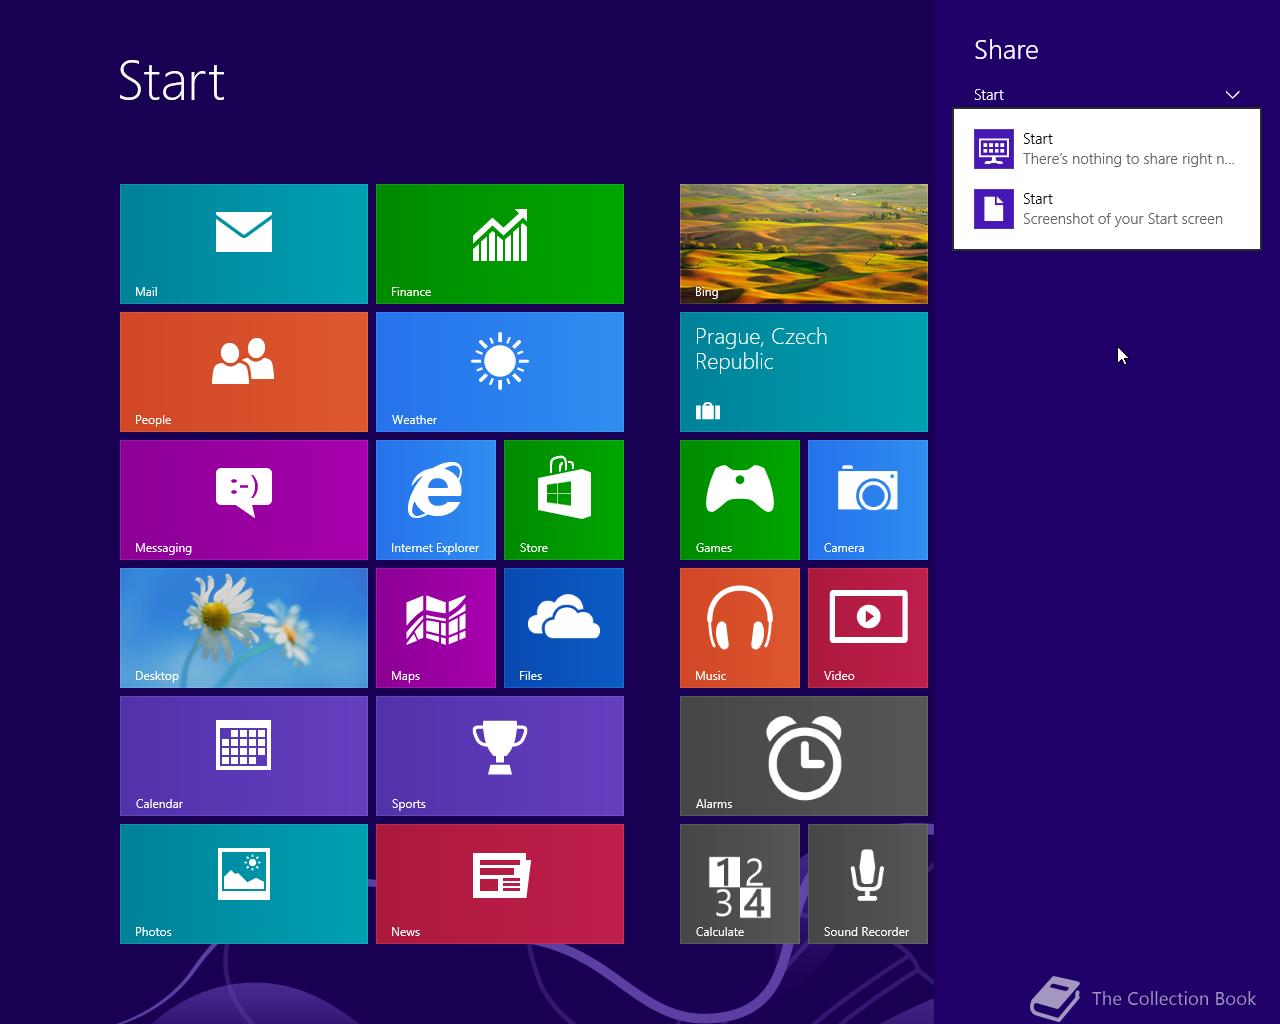Open the Bing landscape tile
This screenshot has height=1024, width=1280.
804,244
